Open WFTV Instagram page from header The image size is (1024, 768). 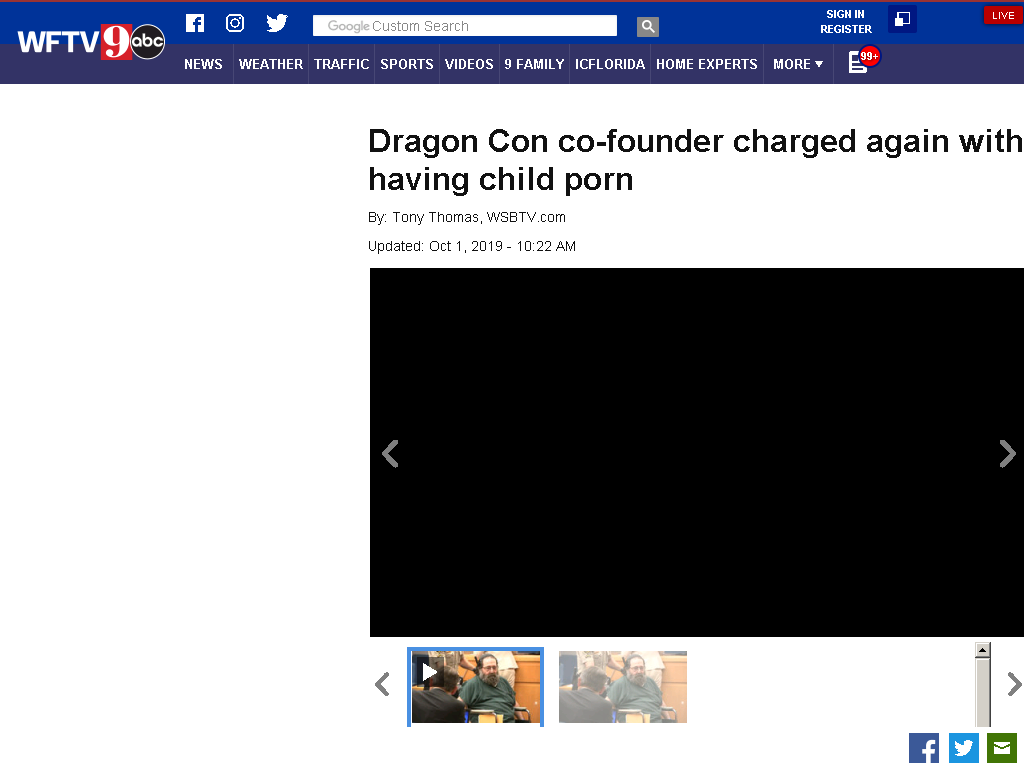[235, 23]
